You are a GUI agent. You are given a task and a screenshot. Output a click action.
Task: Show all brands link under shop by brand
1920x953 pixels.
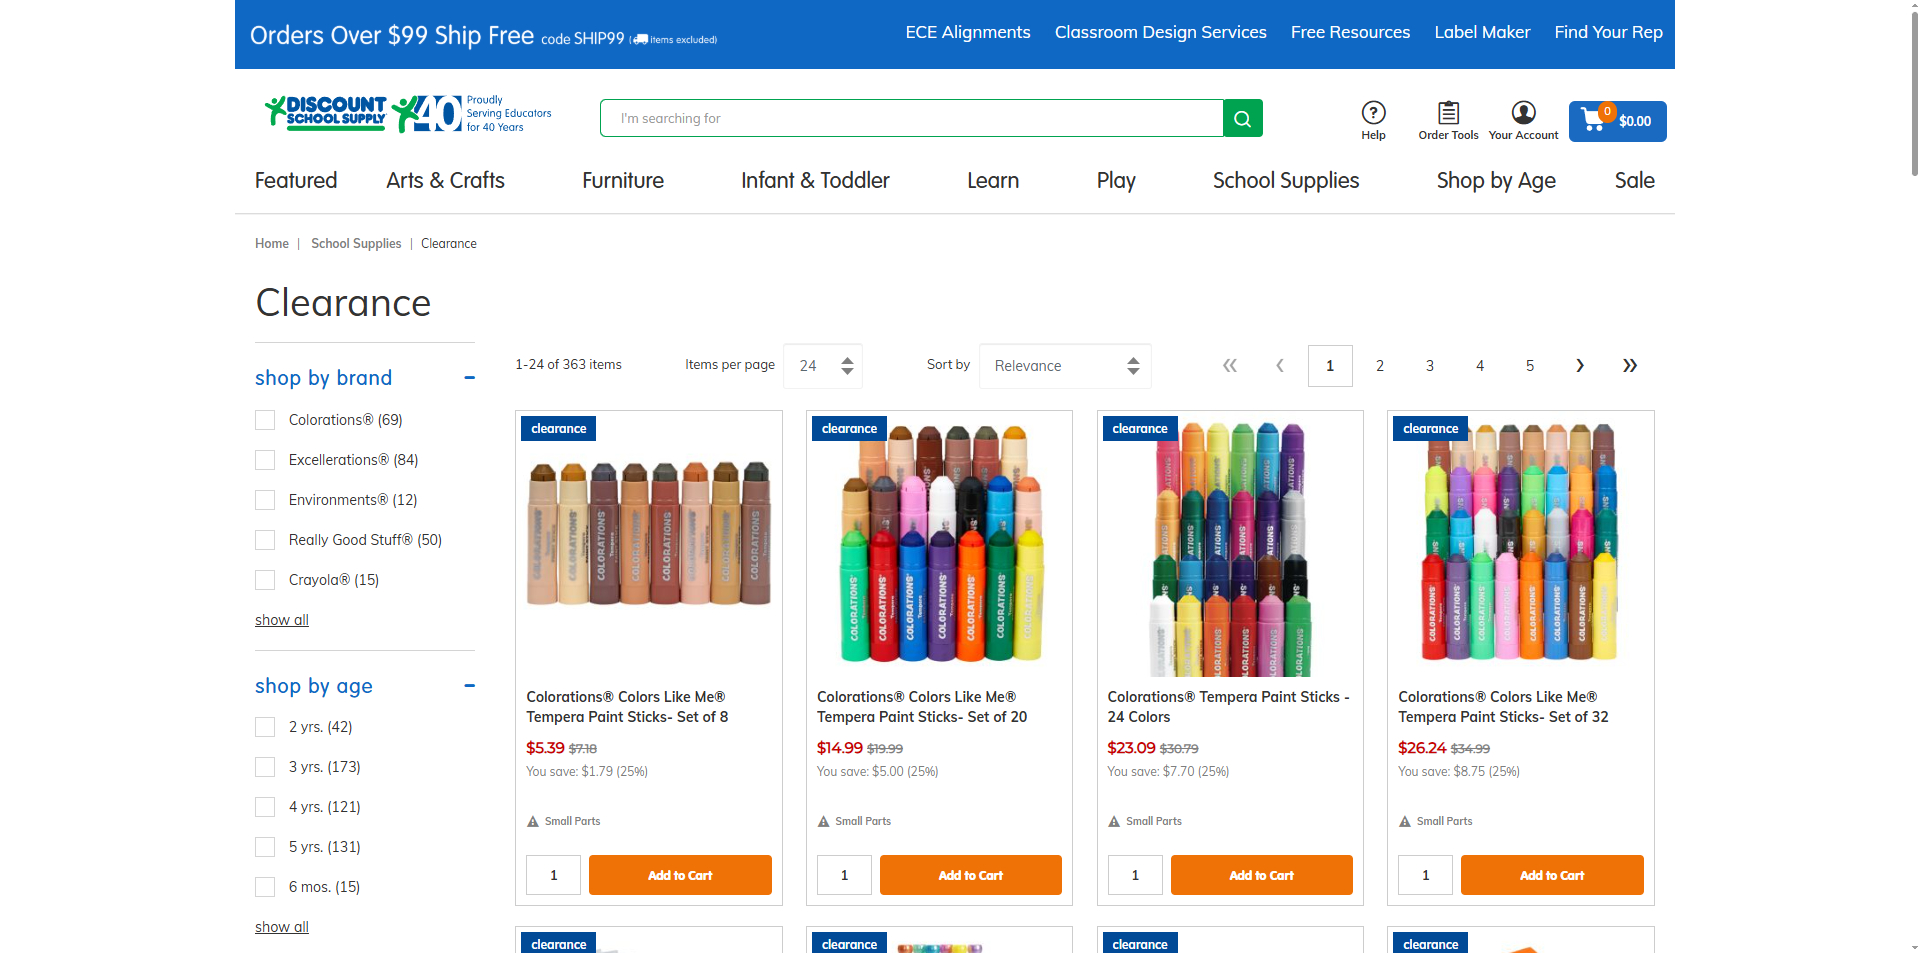pyautogui.click(x=282, y=620)
